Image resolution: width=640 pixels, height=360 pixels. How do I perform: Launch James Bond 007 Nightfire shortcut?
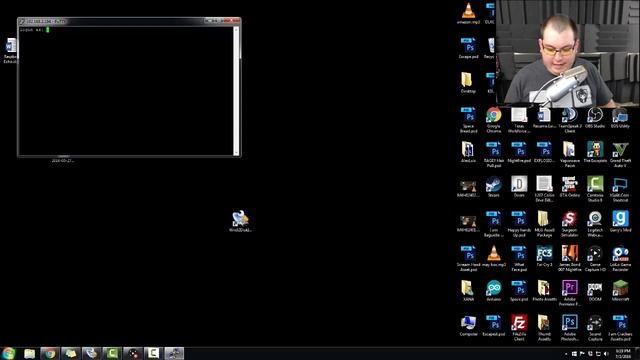[x=569, y=258]
